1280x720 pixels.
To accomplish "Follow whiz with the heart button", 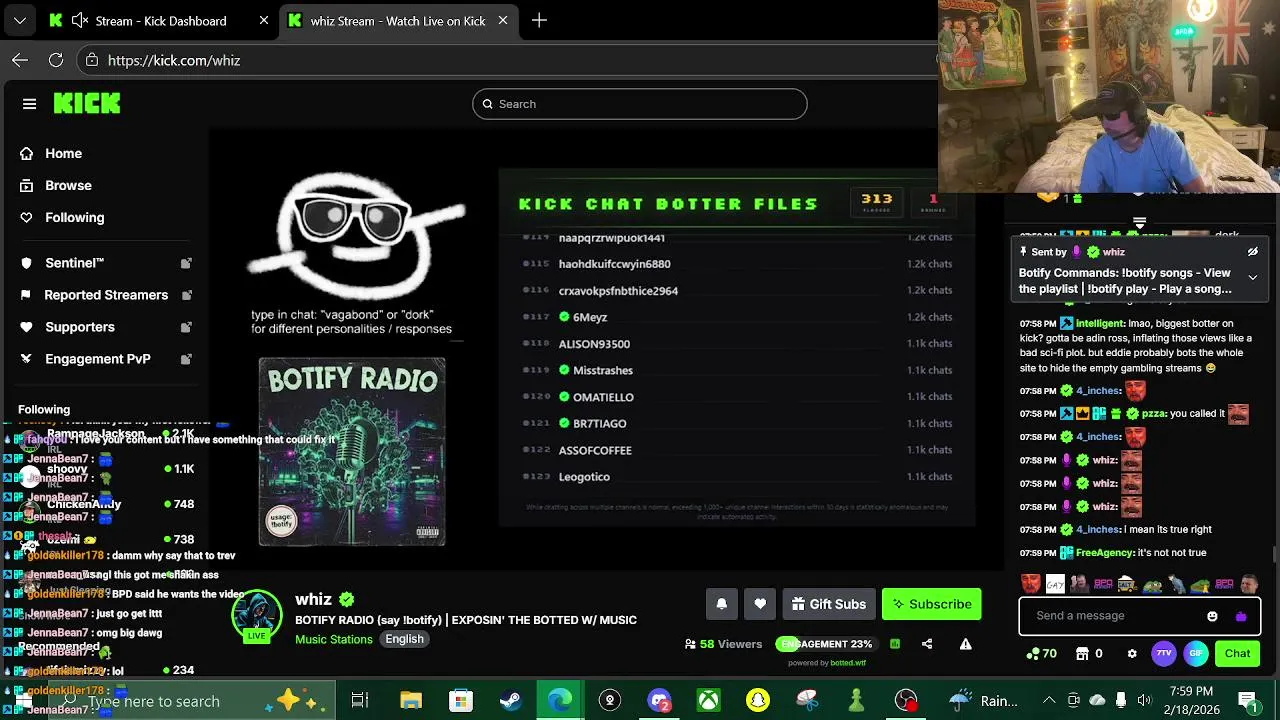I will (x=760, y=604).
